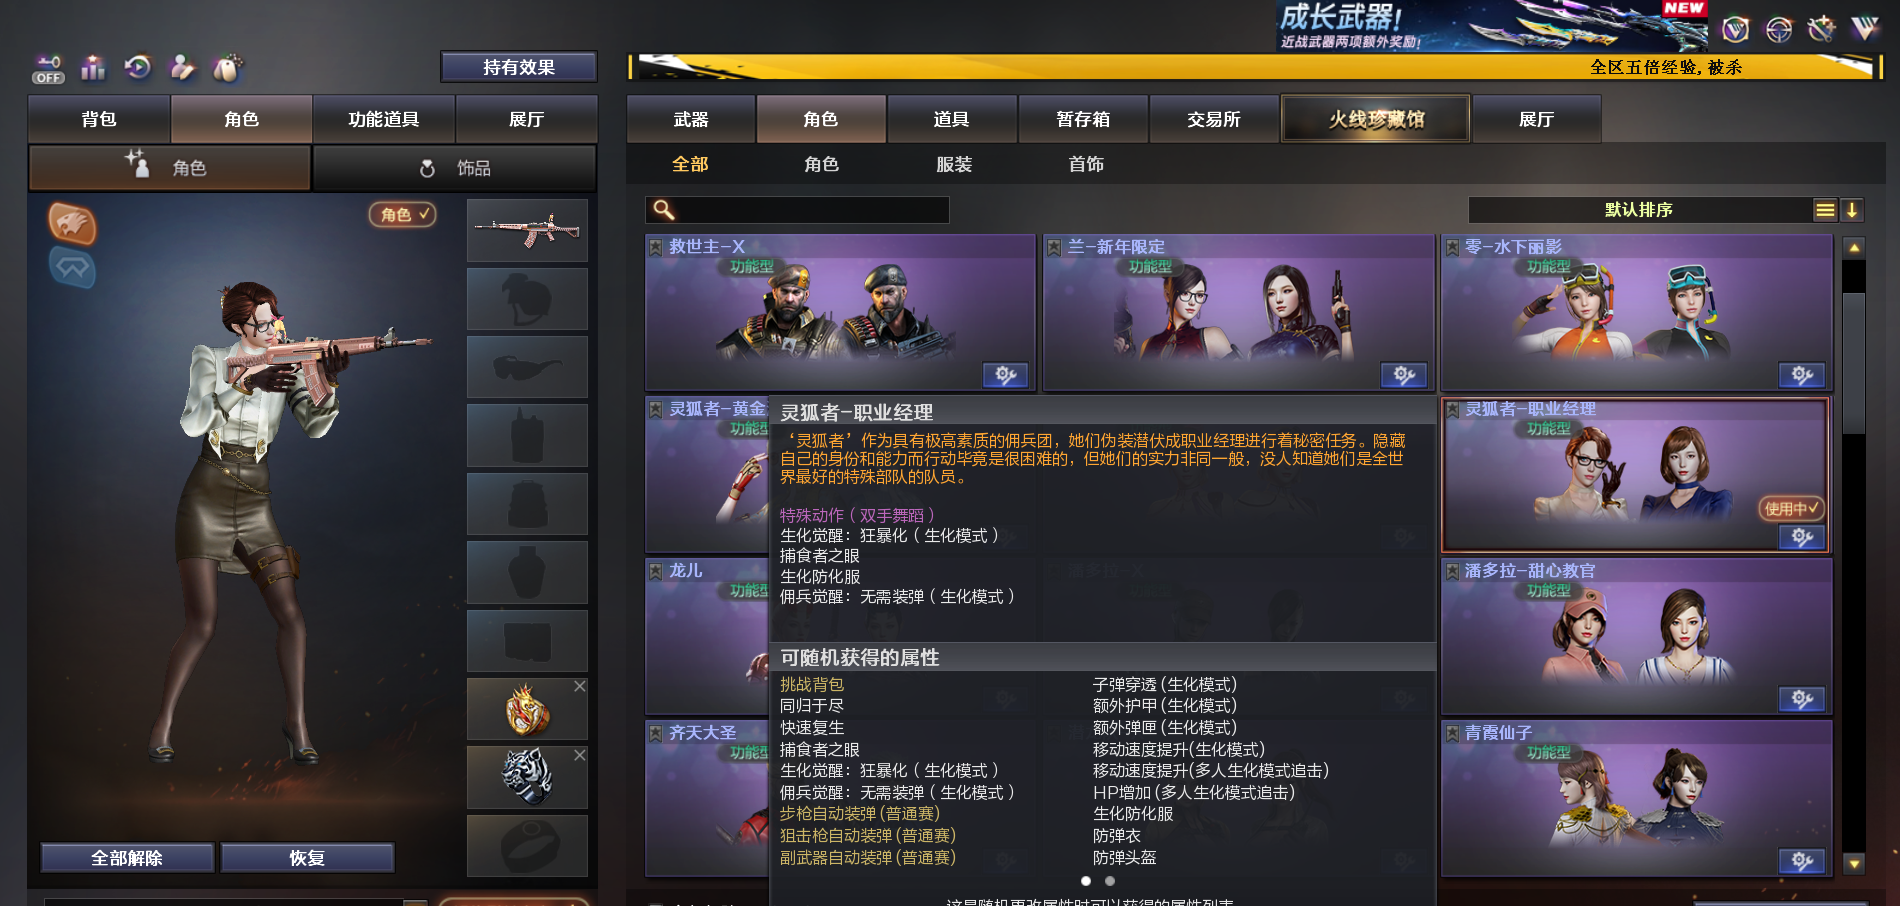Click the refresh cycle icon in top toolbar

pyautogui.click(x=137, y=67)
